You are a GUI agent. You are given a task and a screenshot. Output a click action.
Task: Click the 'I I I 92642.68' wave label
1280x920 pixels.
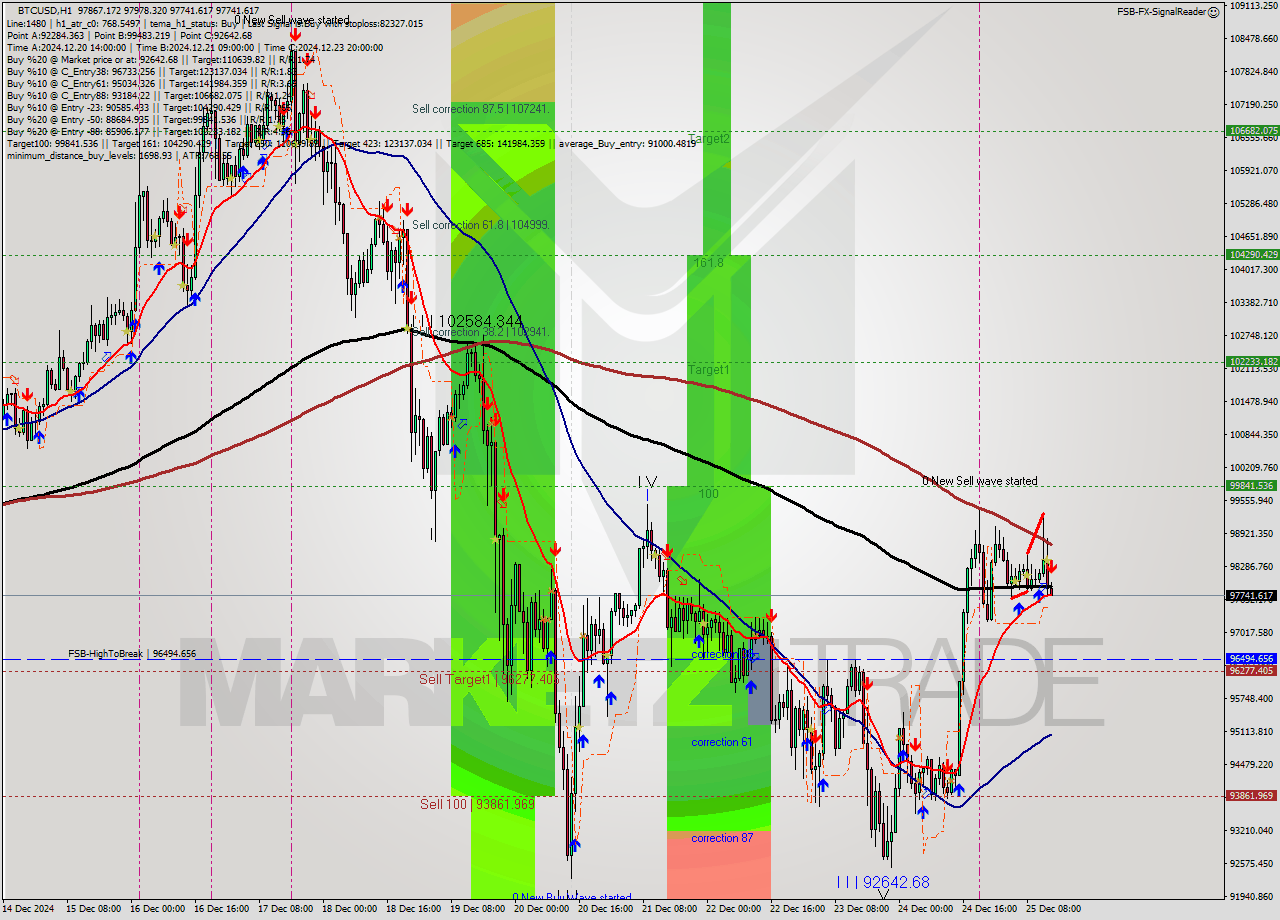[x=883, y=882]
